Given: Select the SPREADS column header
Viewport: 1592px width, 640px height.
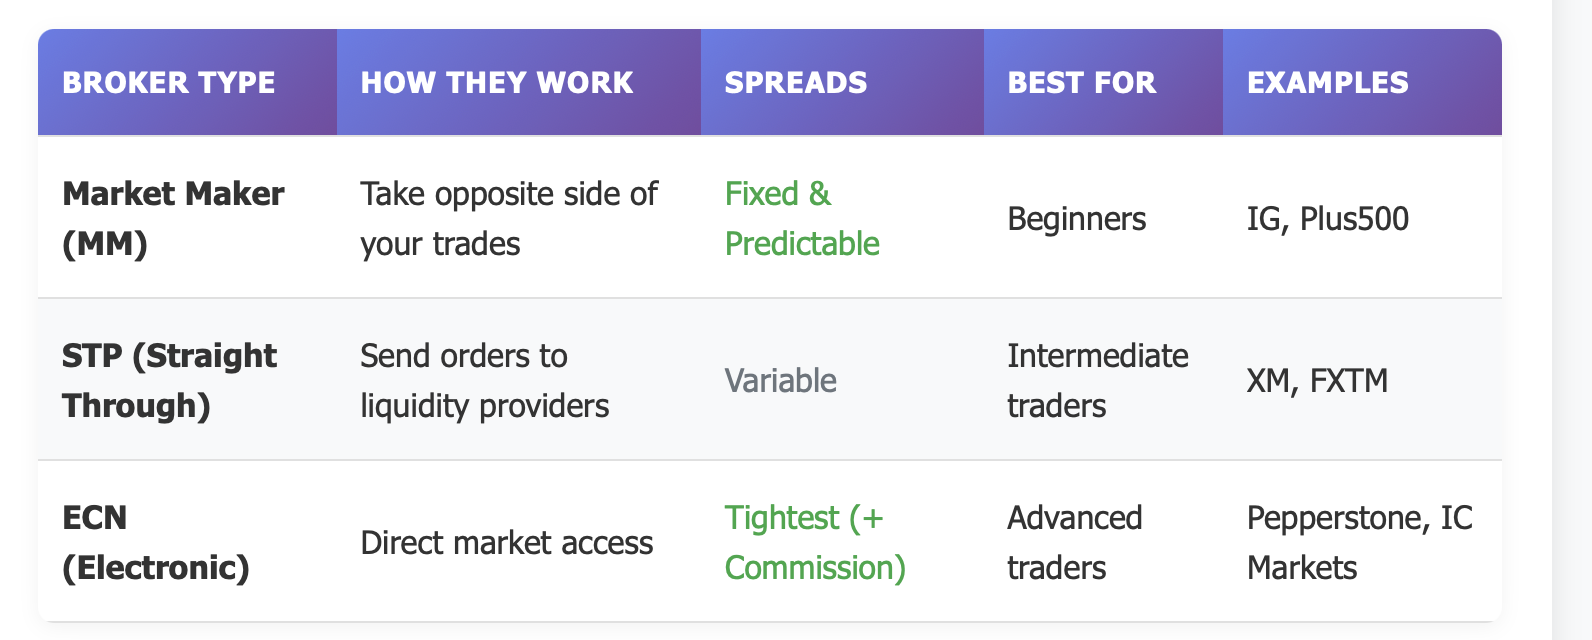Looking at the screenshot, I should click(x=796, y=82).
